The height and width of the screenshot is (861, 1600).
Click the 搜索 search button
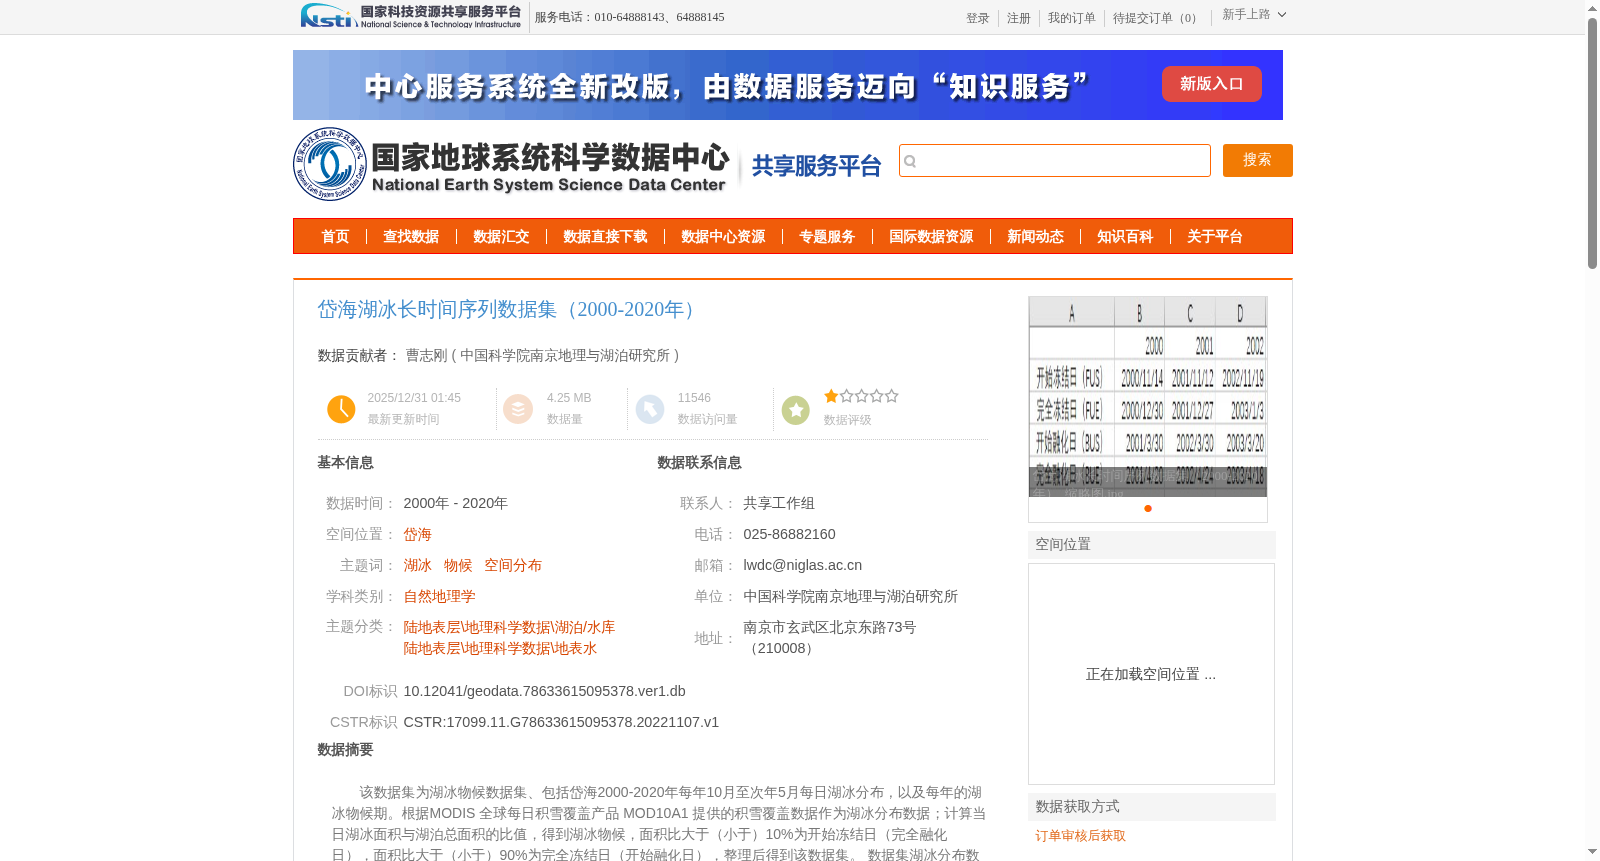point(1258,160)
